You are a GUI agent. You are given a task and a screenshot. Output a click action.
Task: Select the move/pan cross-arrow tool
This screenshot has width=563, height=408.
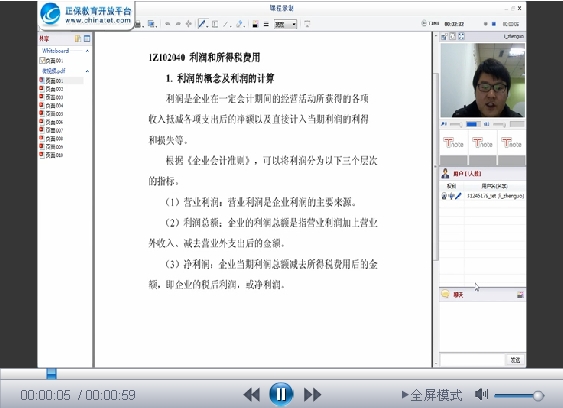[189, 24]
